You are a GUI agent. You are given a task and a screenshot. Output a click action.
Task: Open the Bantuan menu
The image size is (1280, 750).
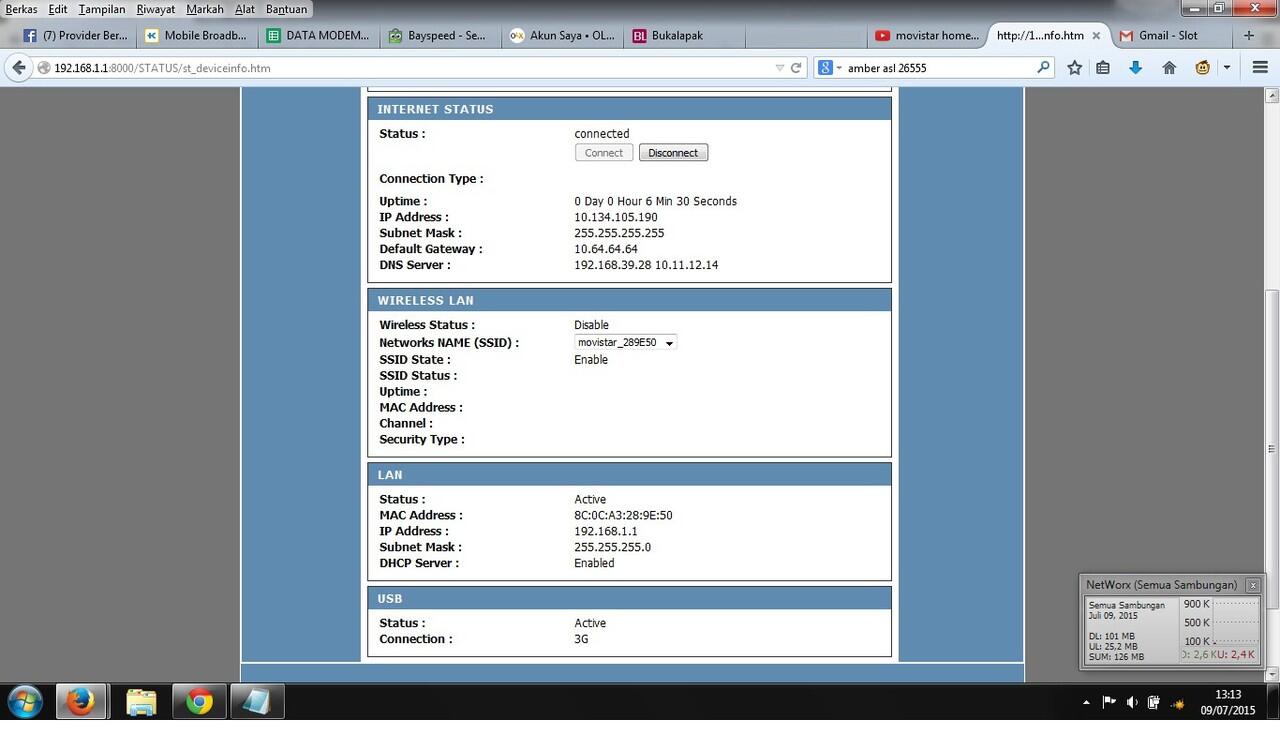tap(286, 9)
